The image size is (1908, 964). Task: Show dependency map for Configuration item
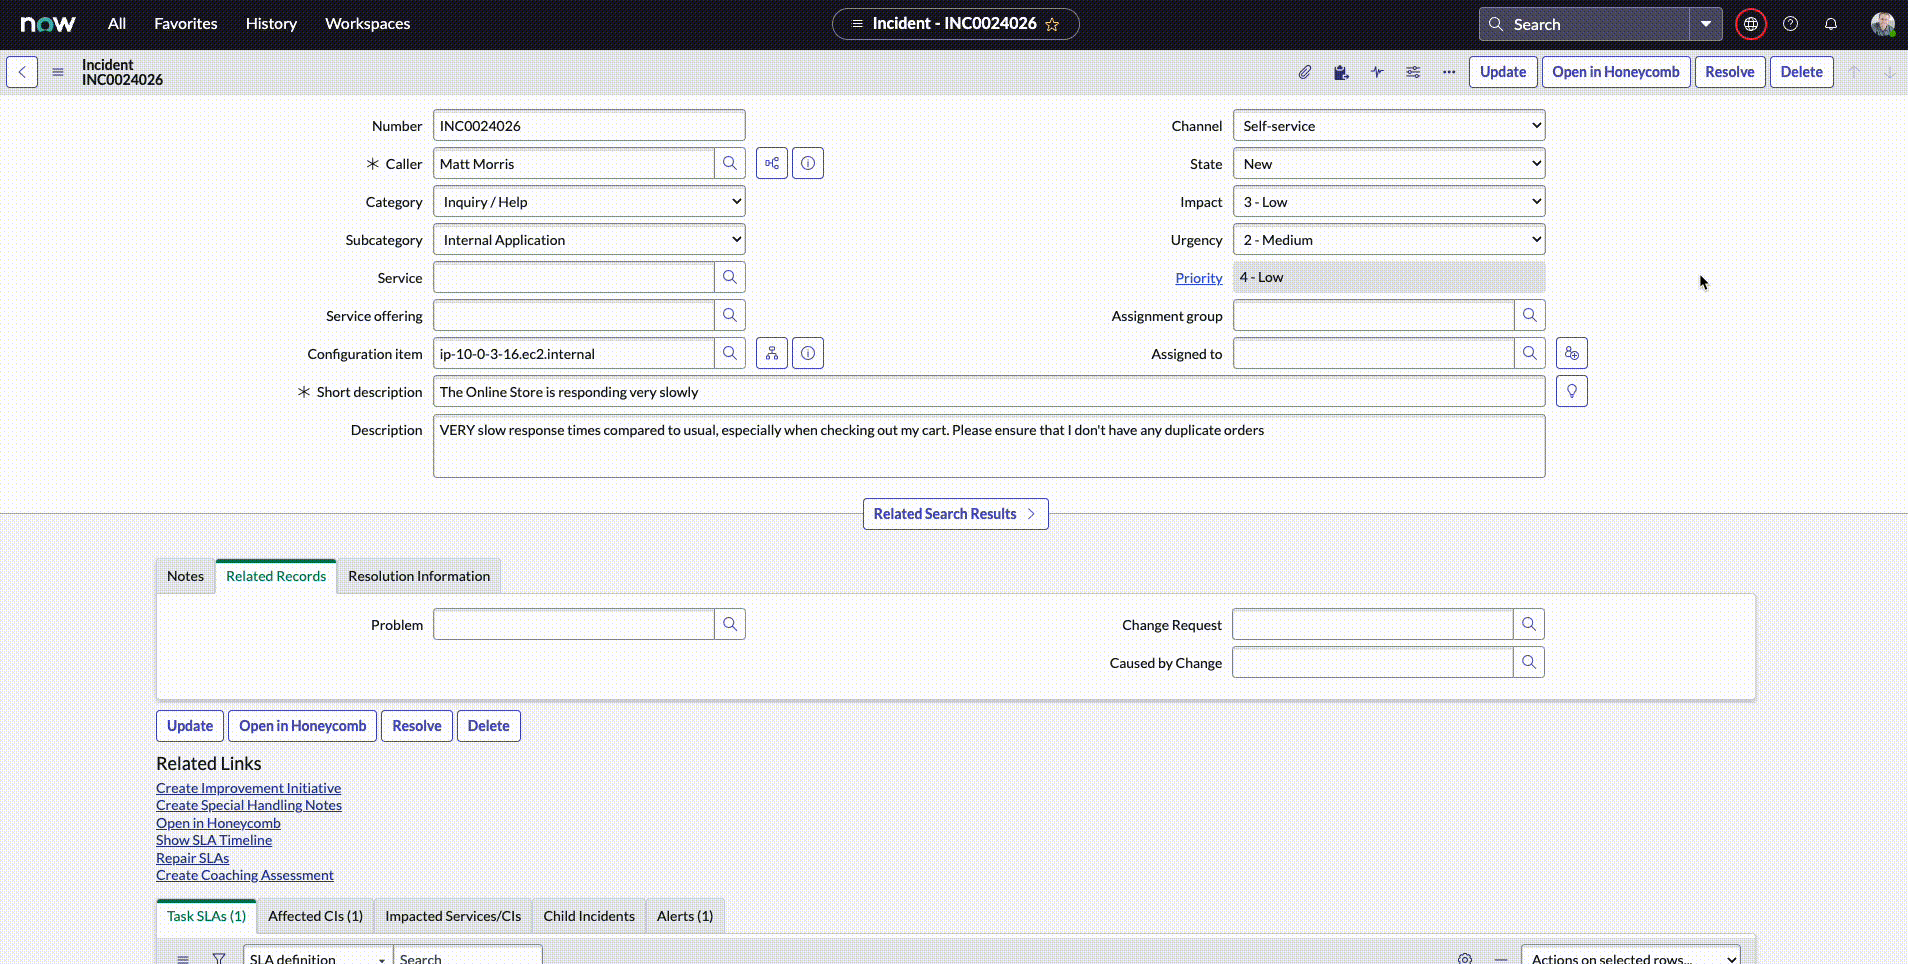[772, 354]
